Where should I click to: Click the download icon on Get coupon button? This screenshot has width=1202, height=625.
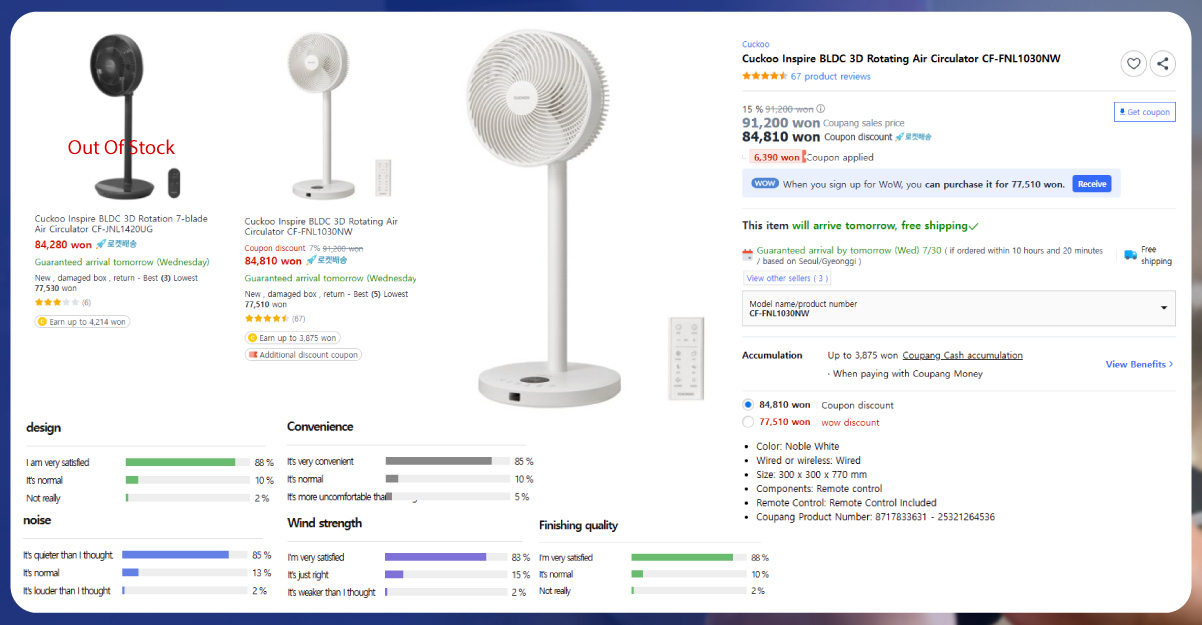coord(1122,111)
